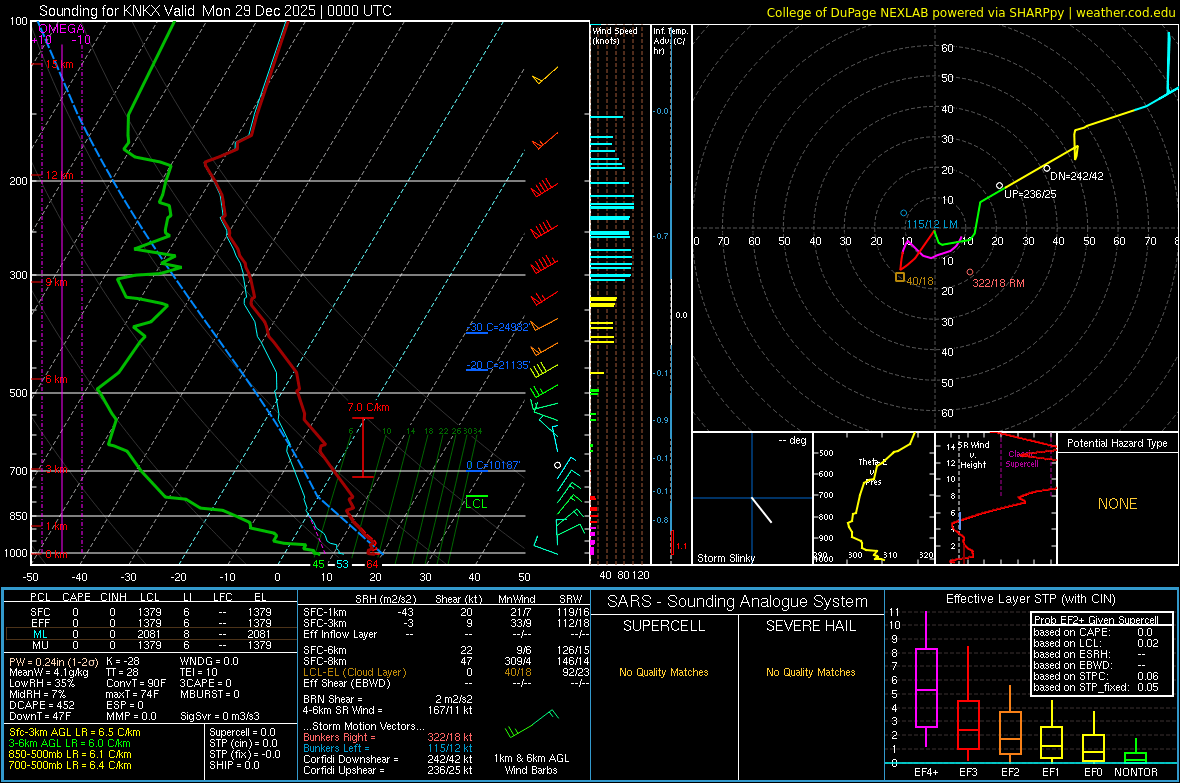Click Bunkers Left = 115/12 kt

[388, 748]
